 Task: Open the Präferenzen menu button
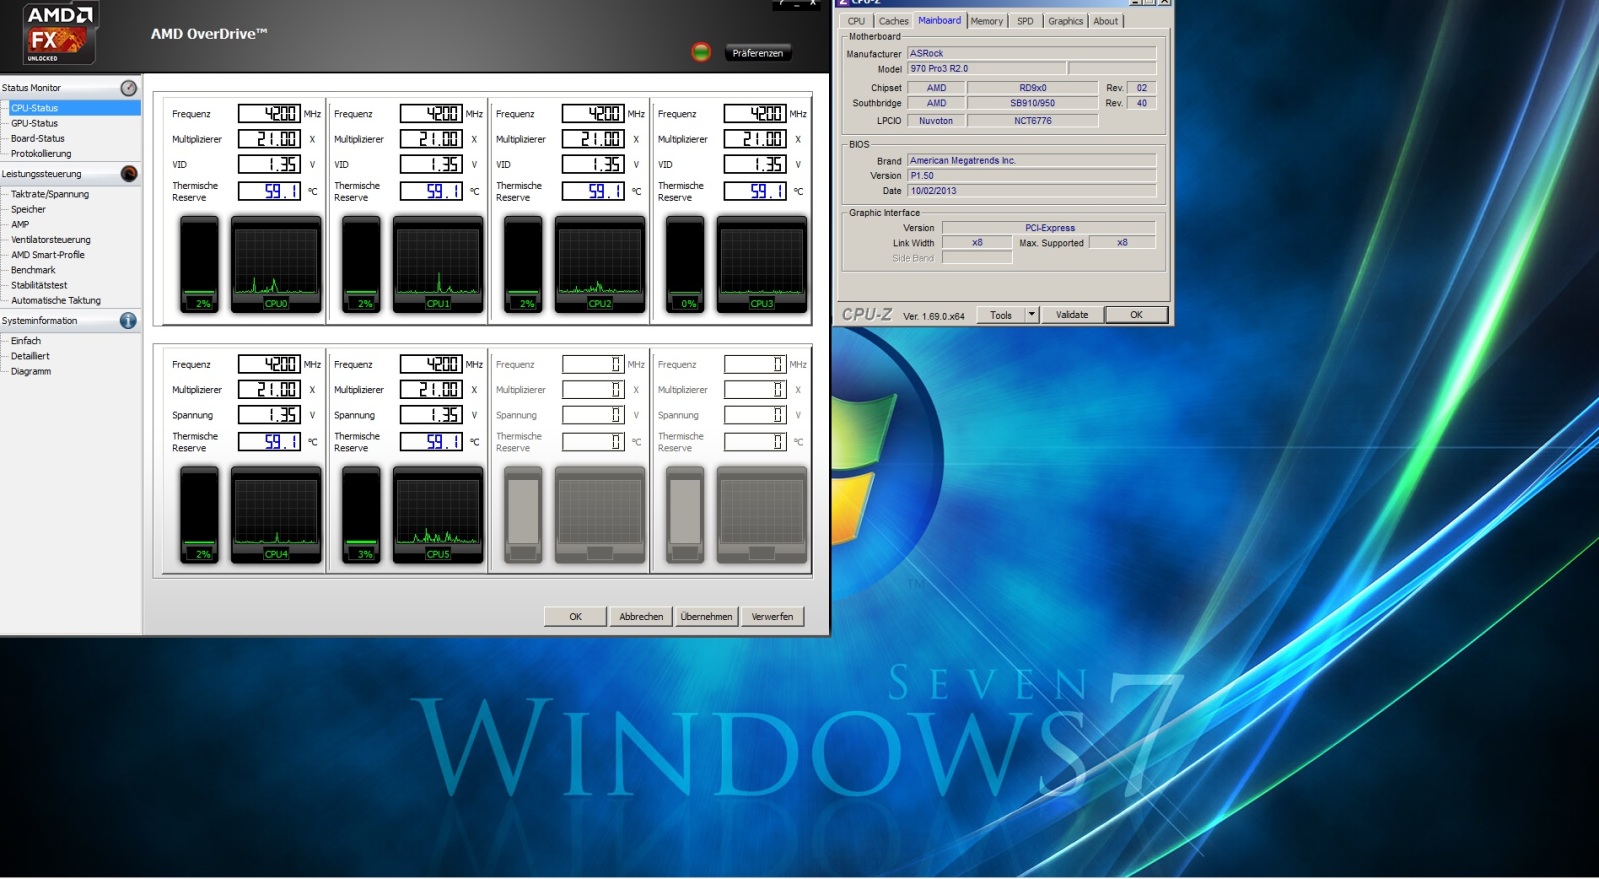tap(758, 53)
